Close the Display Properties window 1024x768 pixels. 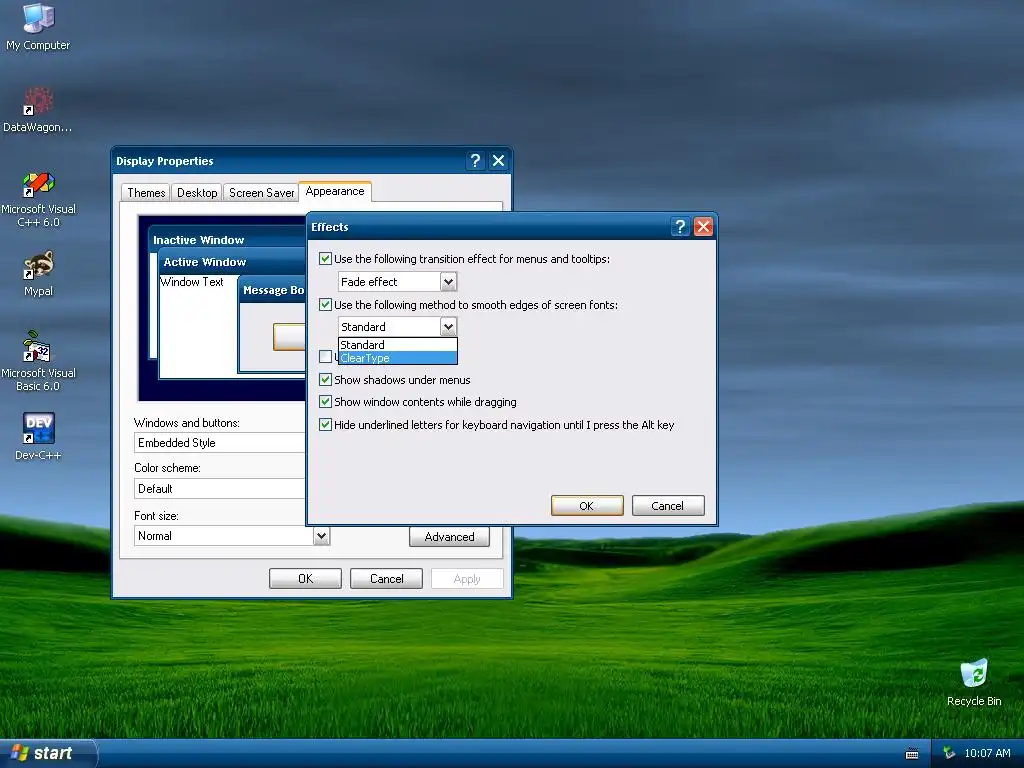pyautogui.click(x=498, y=161)
